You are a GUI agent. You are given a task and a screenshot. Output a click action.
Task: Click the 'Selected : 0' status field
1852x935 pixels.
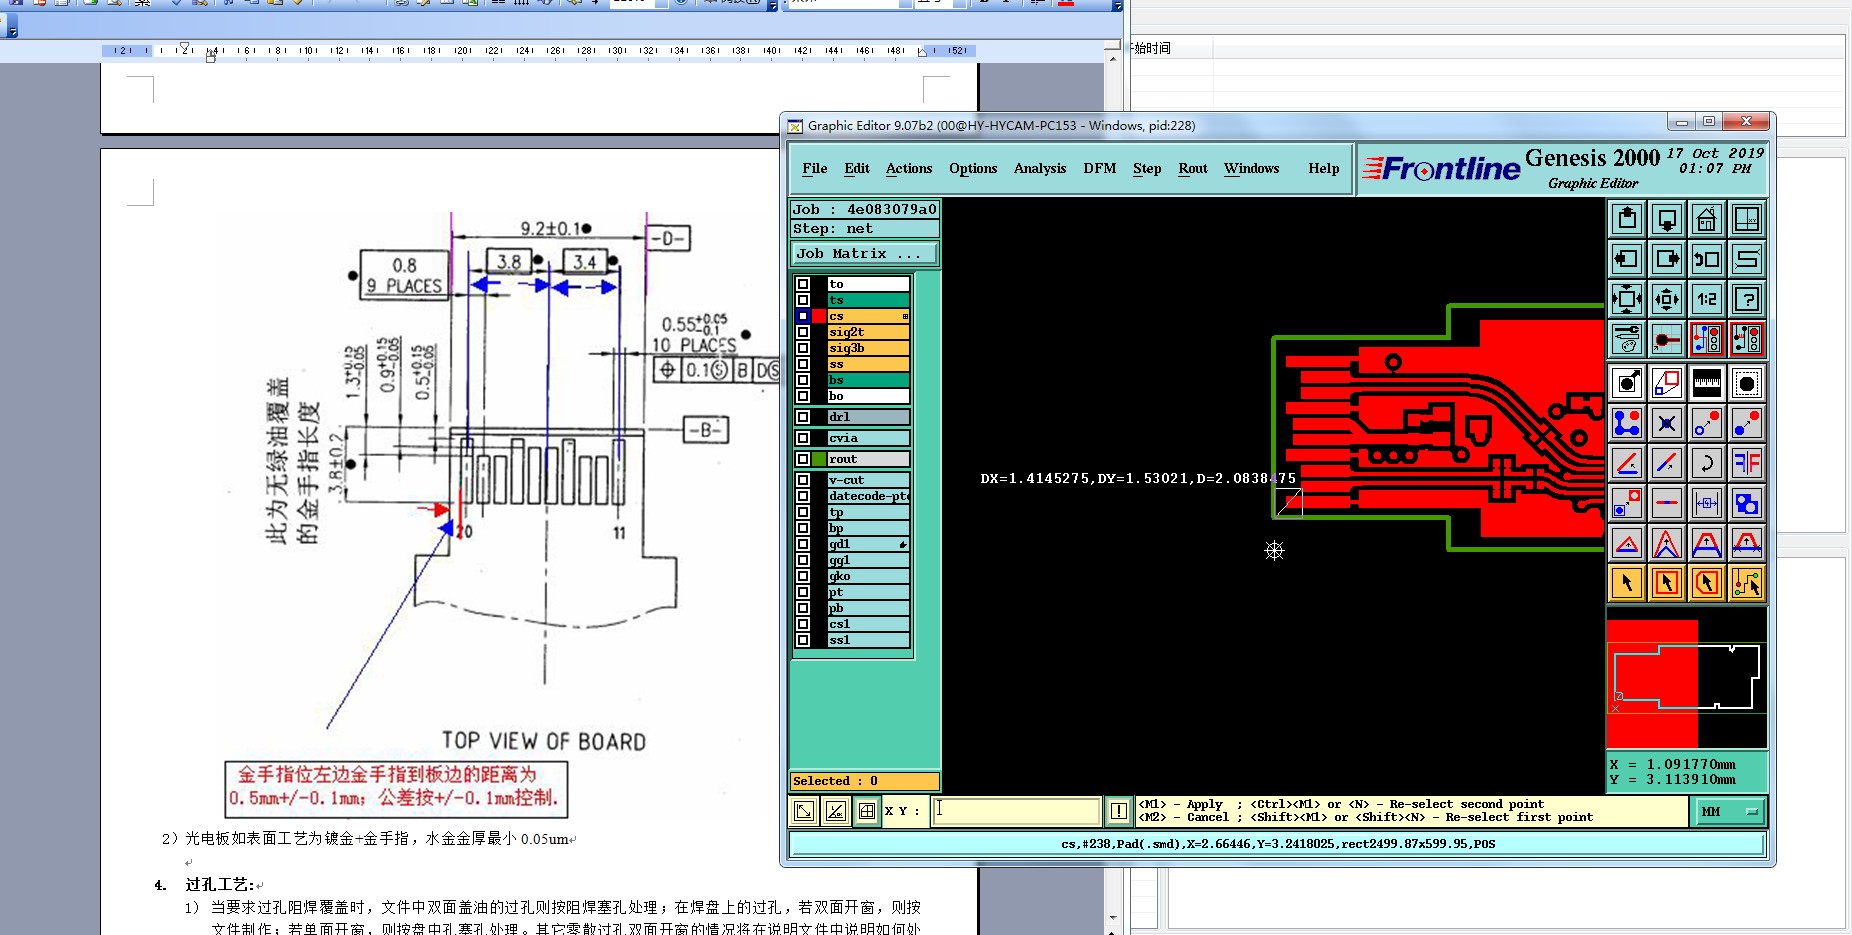tap(865, 781)
